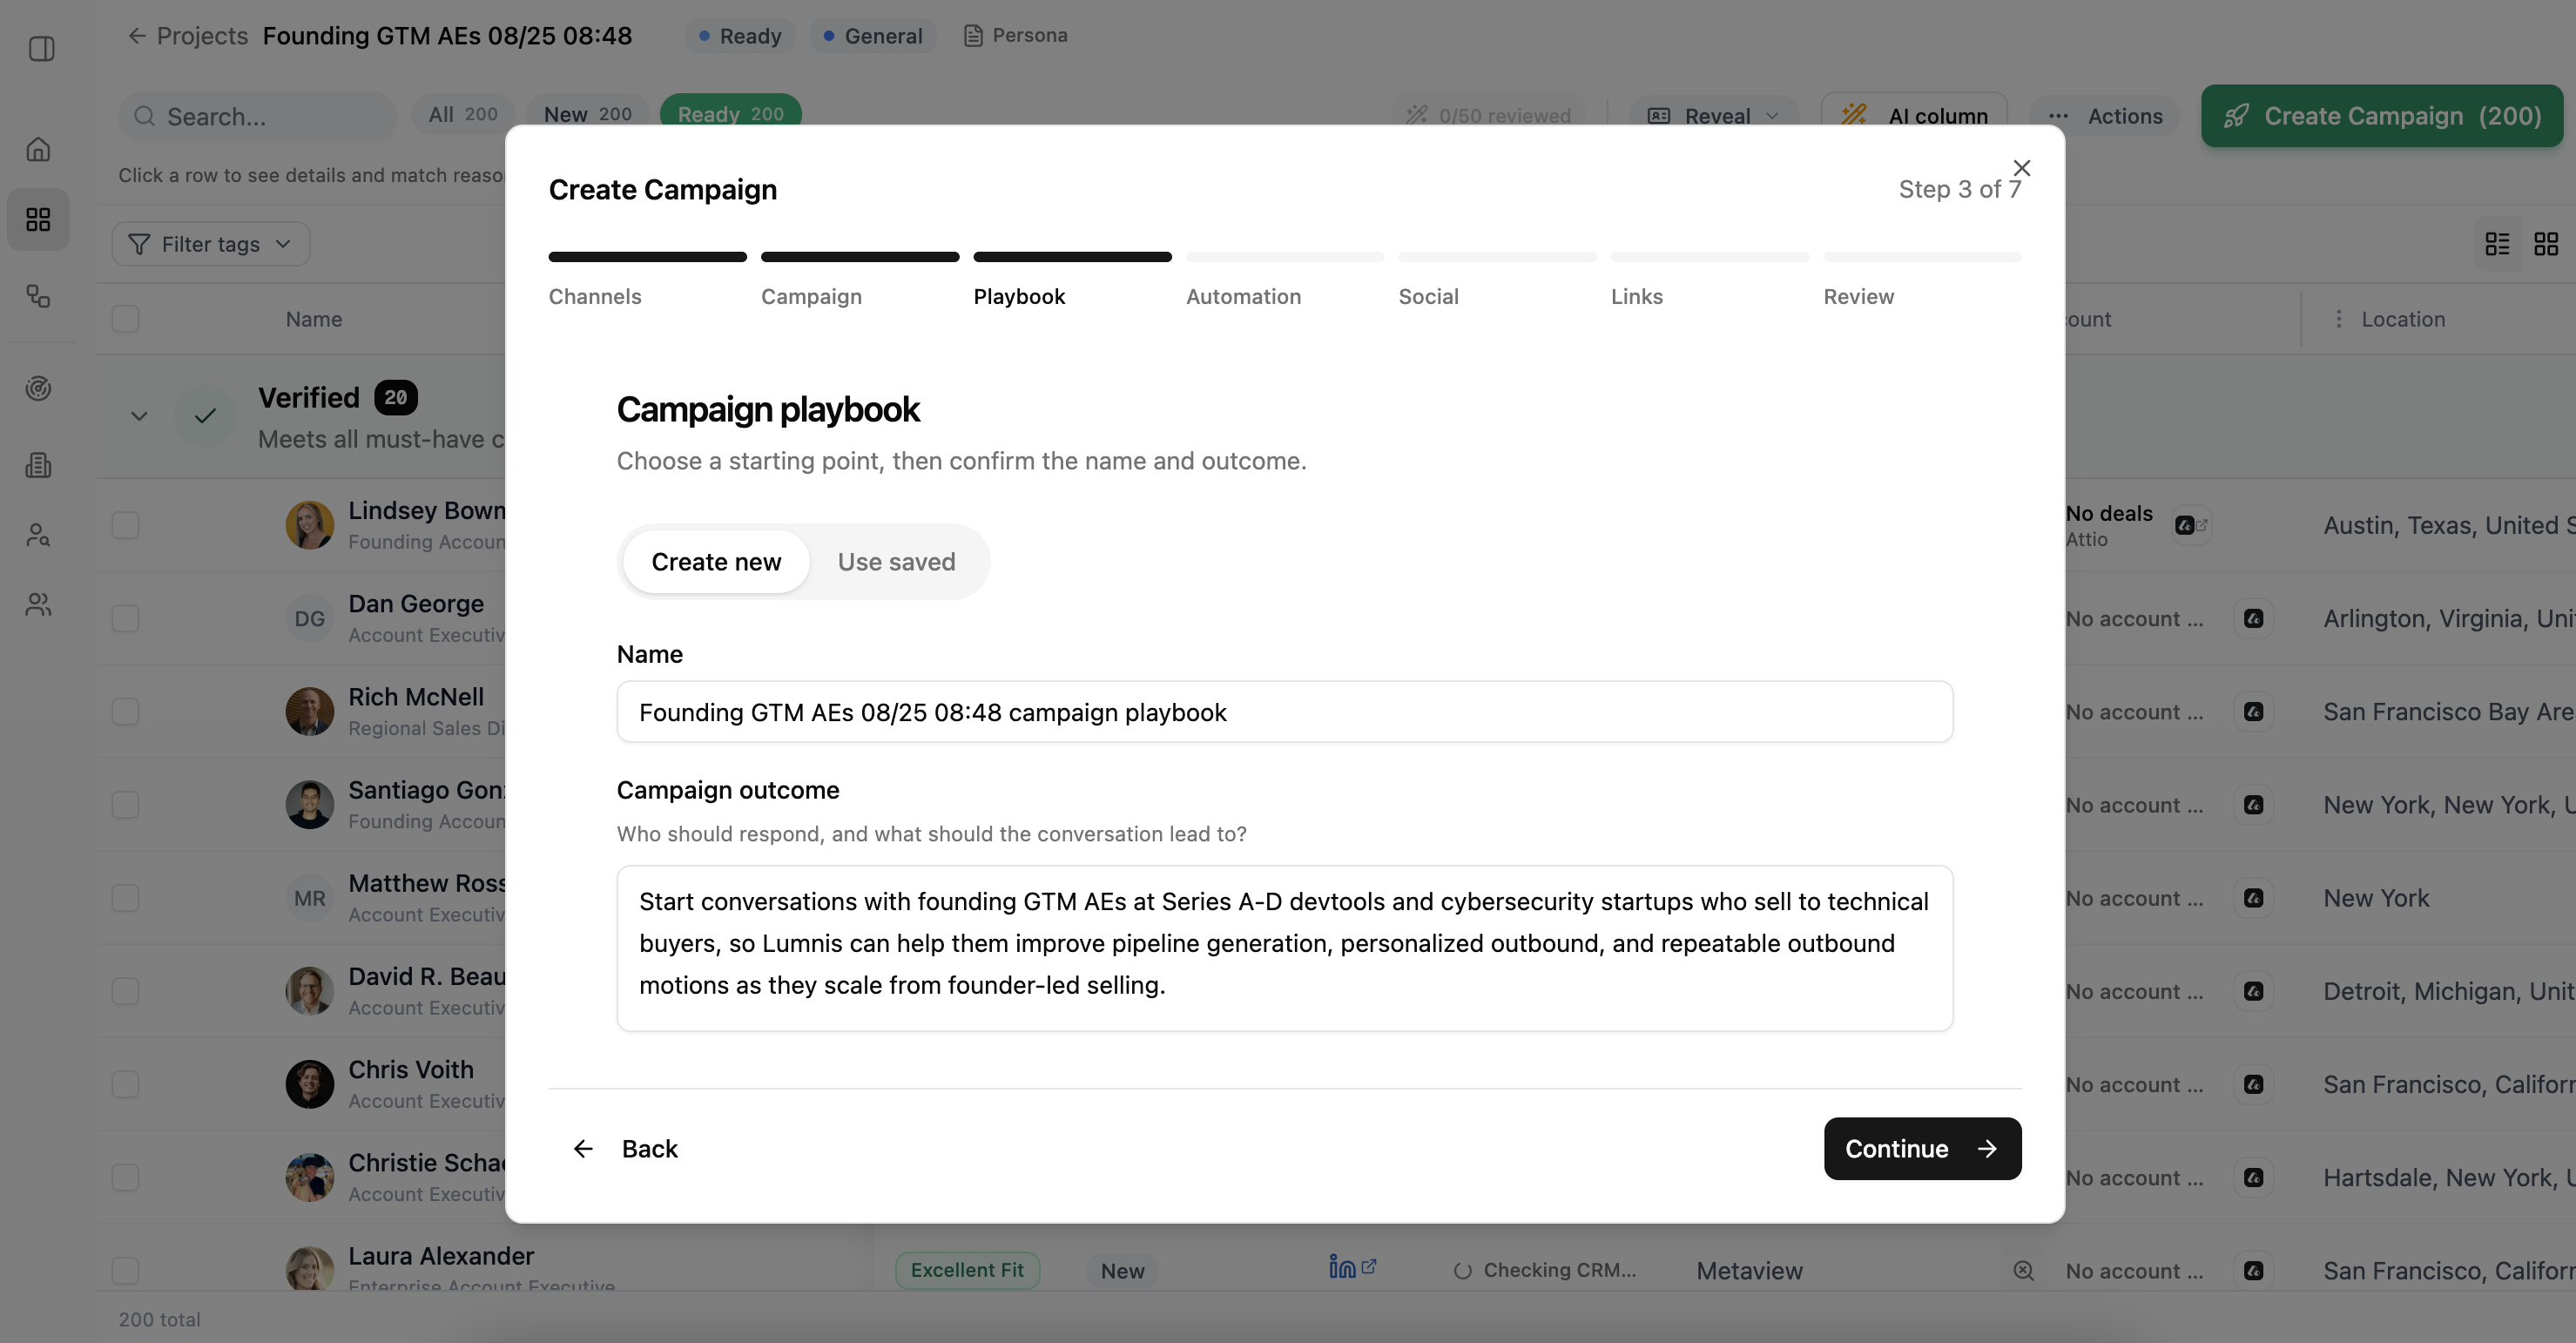Viewport: 2576px width, 1343px height.
Task: Click the Automation progress bar segment
Action: click(1284, 257)
